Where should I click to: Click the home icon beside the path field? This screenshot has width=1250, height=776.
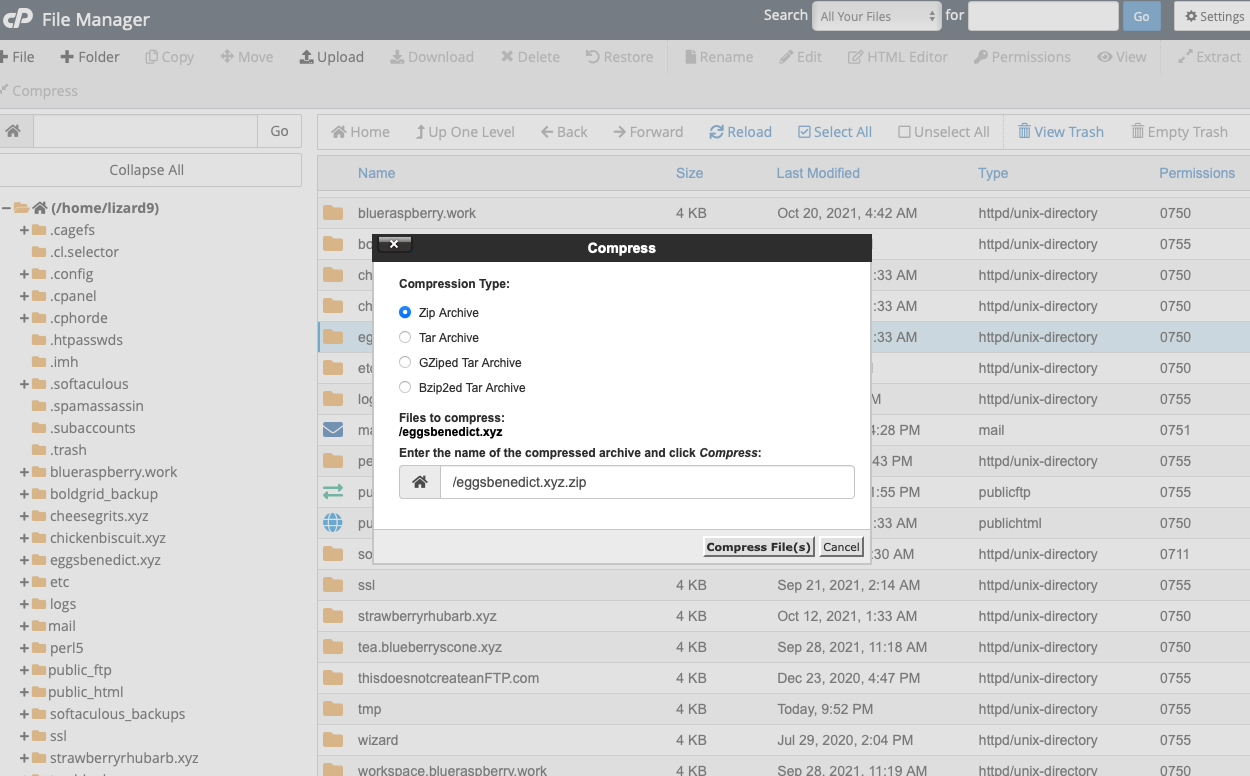pyautogui.click(x=13, y=131)
